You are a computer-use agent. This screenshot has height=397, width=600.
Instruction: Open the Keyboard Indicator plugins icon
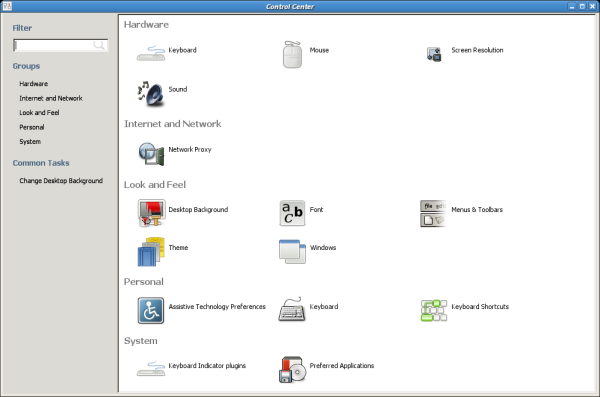coord(151,368)
